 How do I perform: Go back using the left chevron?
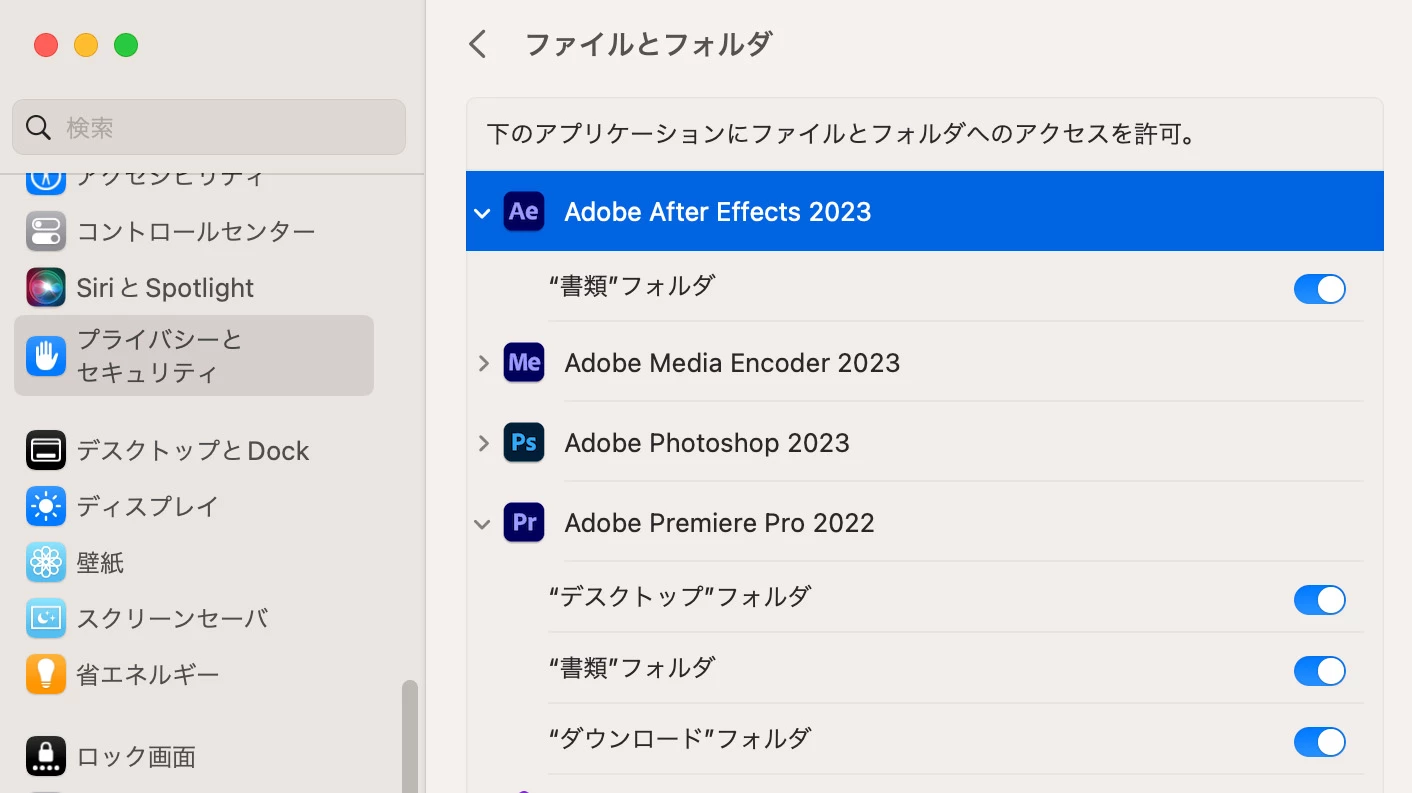[x=478, y=44]
